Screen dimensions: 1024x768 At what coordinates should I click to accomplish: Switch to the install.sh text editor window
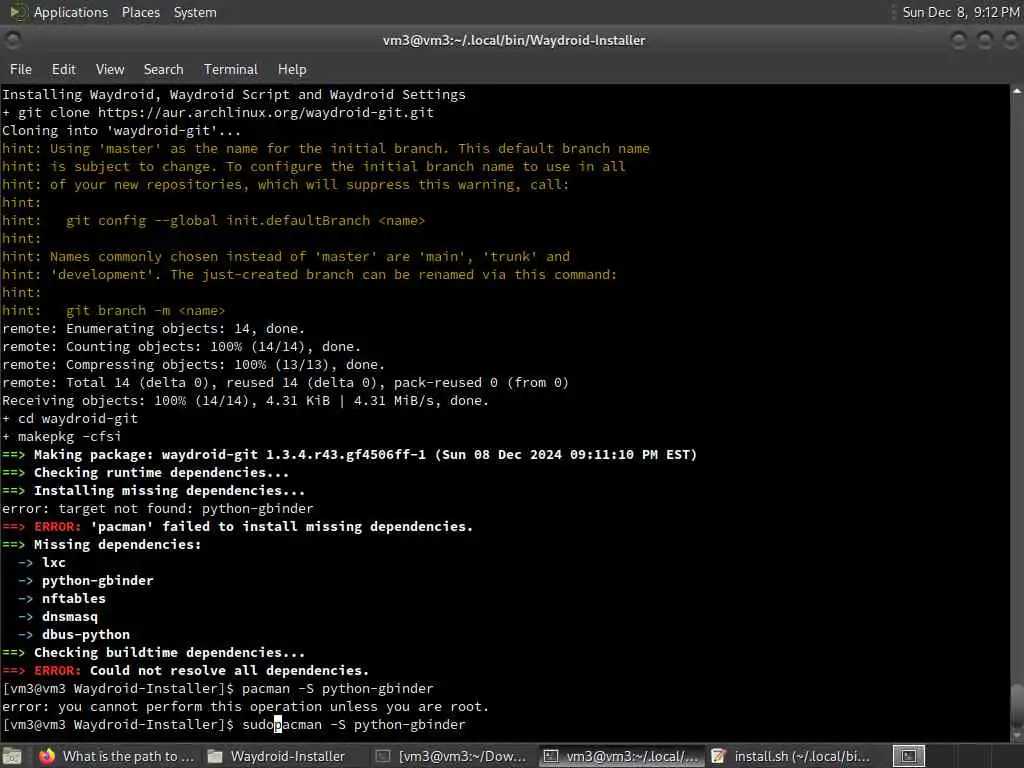click(x=792, y=756)
